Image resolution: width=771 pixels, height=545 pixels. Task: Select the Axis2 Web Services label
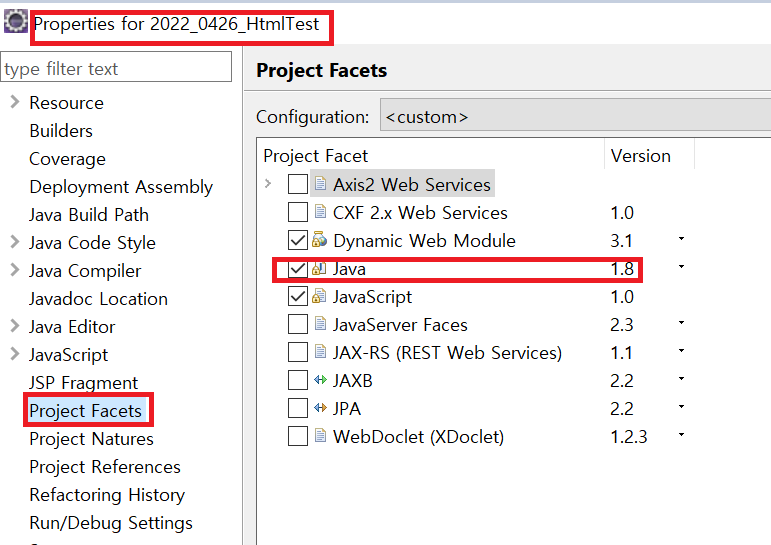pos(412,184)
